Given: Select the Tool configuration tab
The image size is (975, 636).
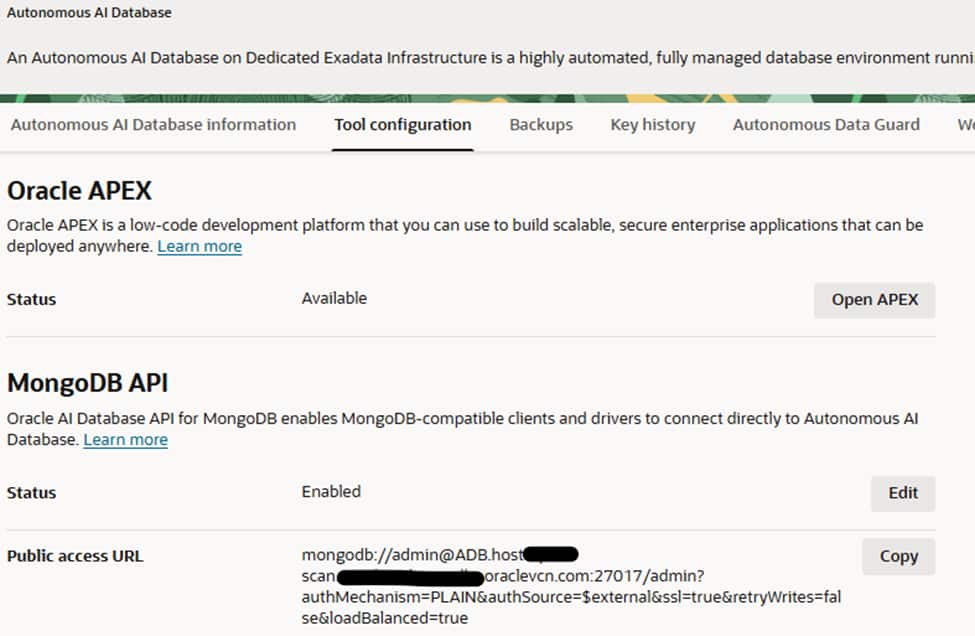Looking at the screenshot, I should 402,125.
